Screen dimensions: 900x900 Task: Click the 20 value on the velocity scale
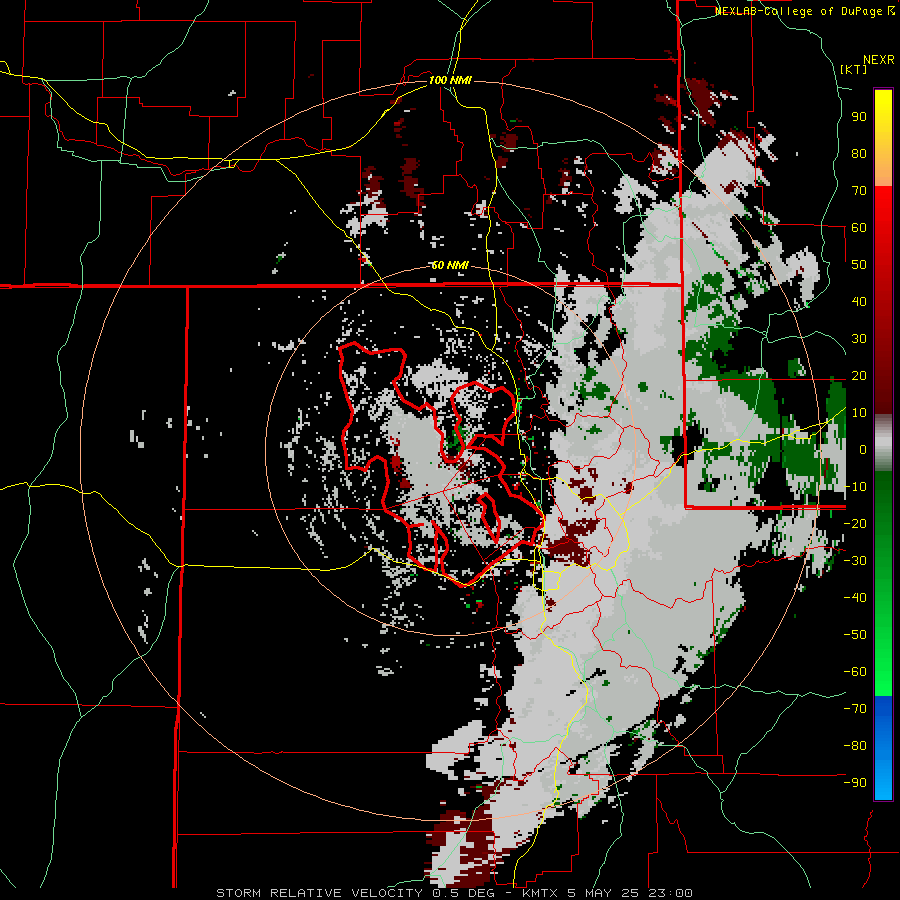click(859, 375)
